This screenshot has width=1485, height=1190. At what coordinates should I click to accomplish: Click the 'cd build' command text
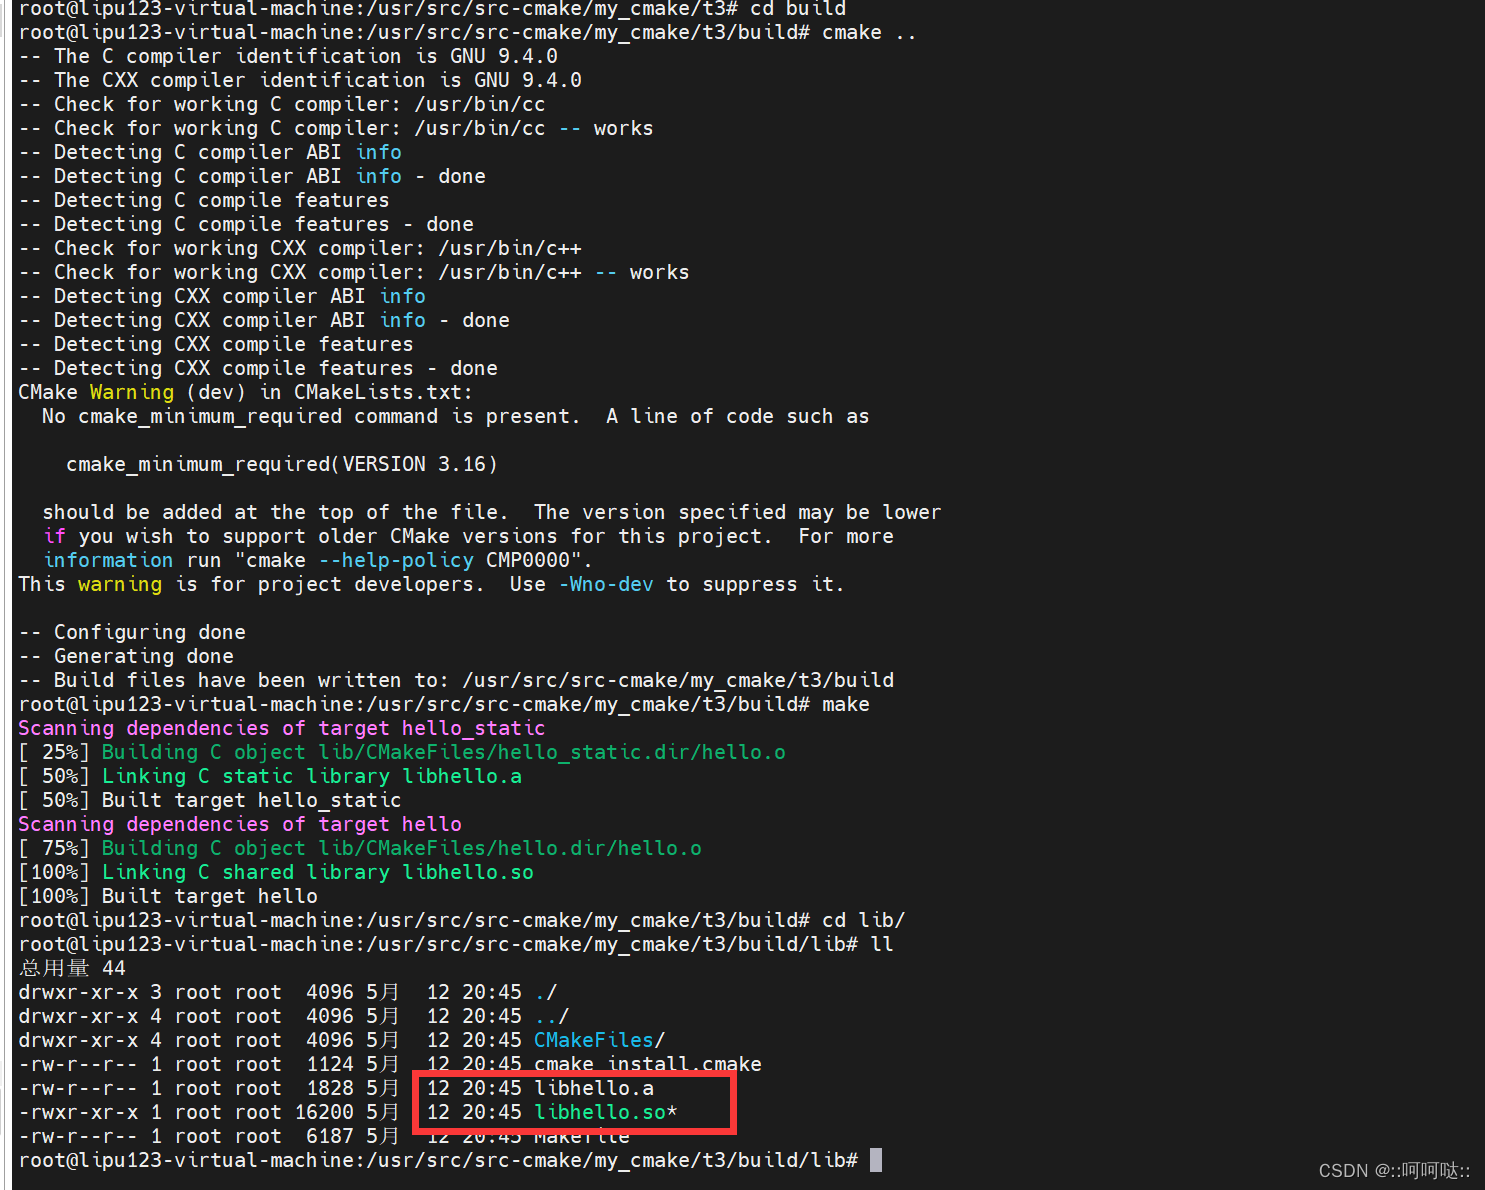798,9
